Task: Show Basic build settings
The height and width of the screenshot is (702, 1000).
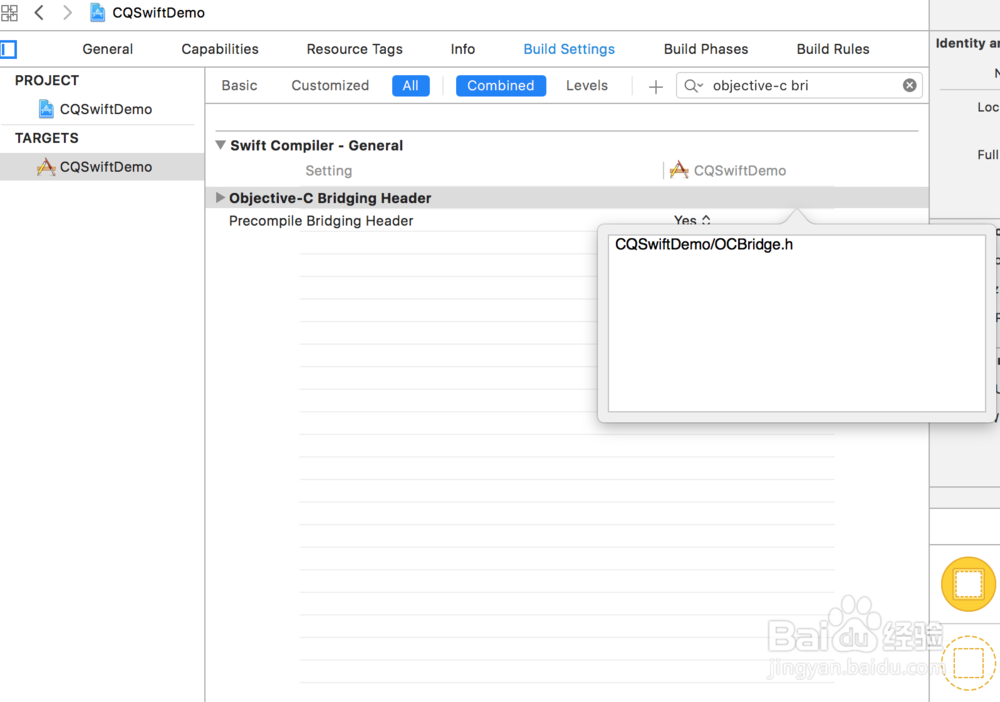Action: pos(240,85)
